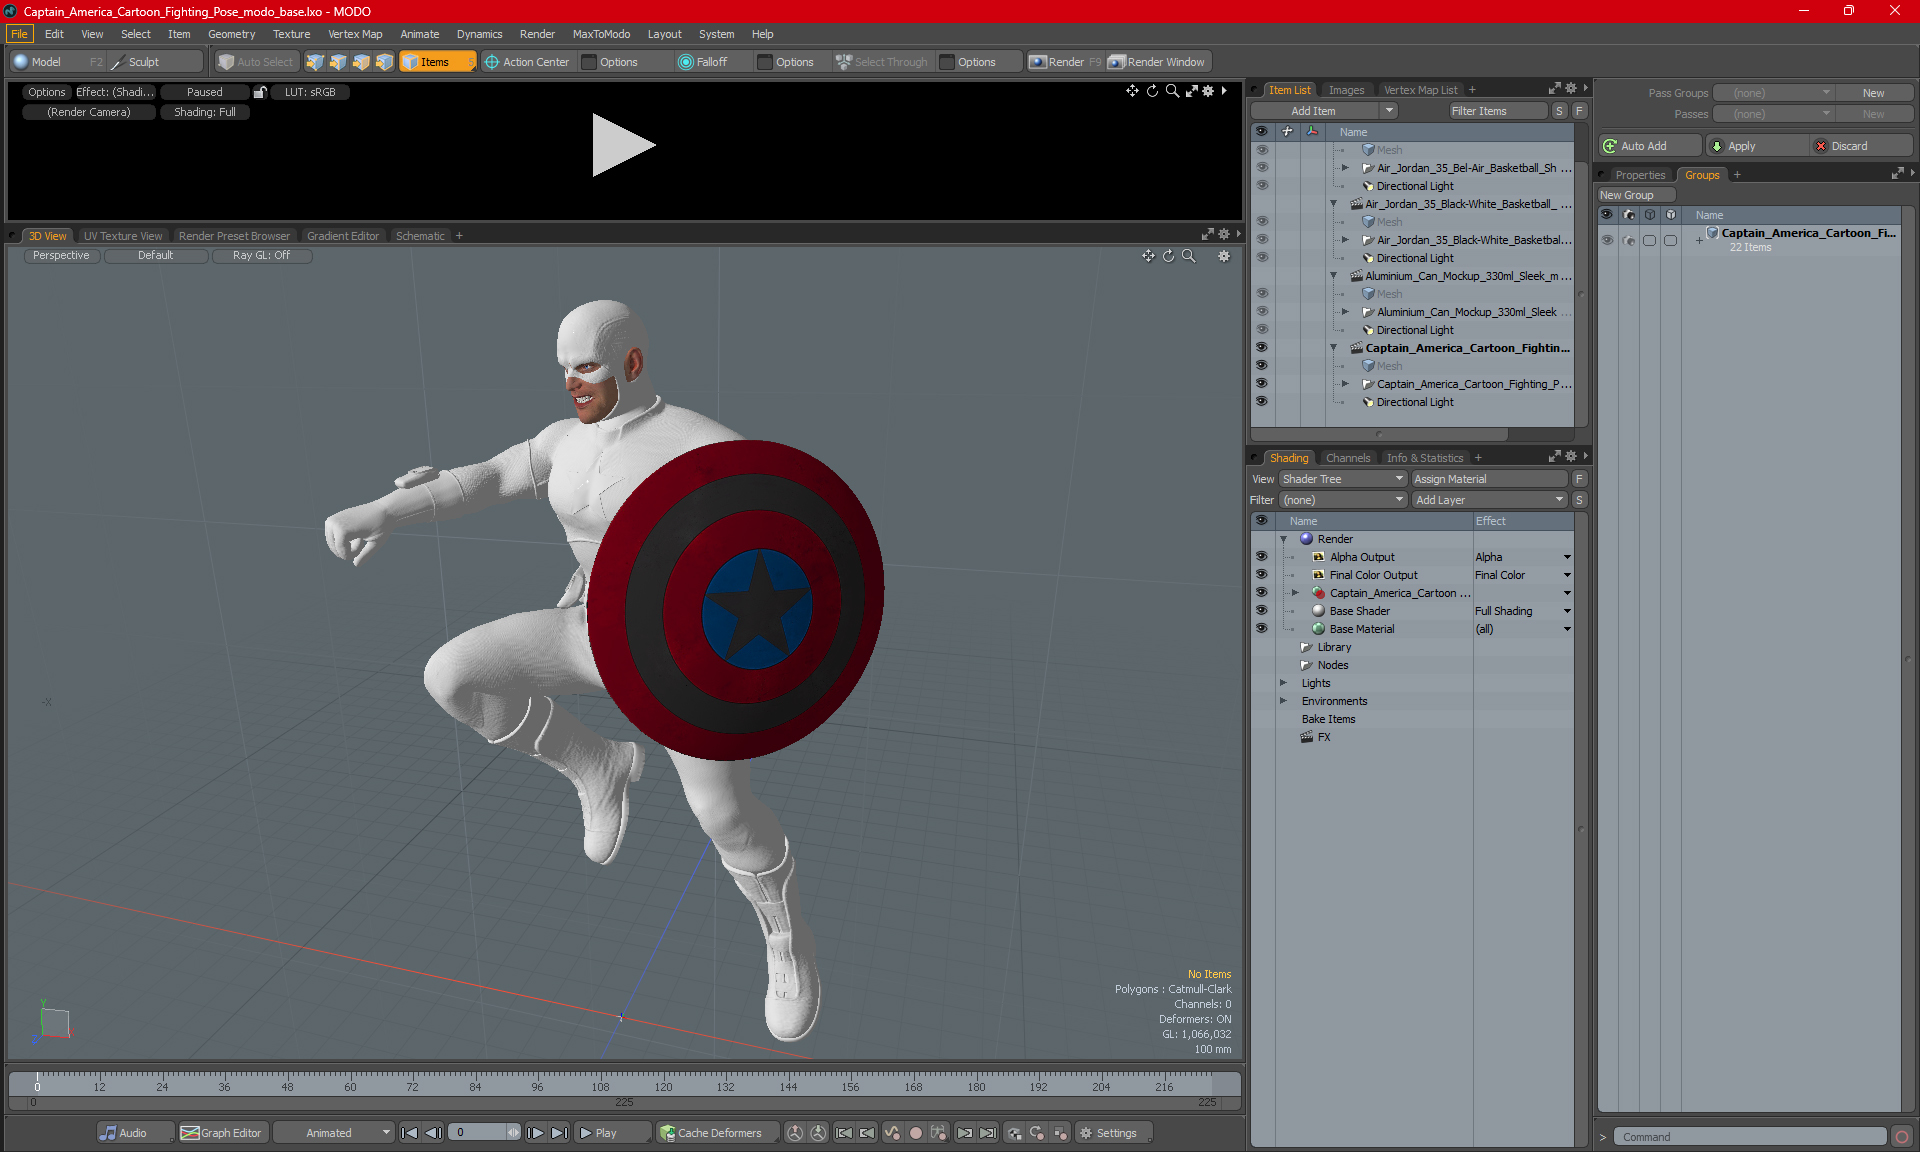Expand the Environments entry
The height and width of the screenshot is (1152, 1920).
click(1283, 701)
